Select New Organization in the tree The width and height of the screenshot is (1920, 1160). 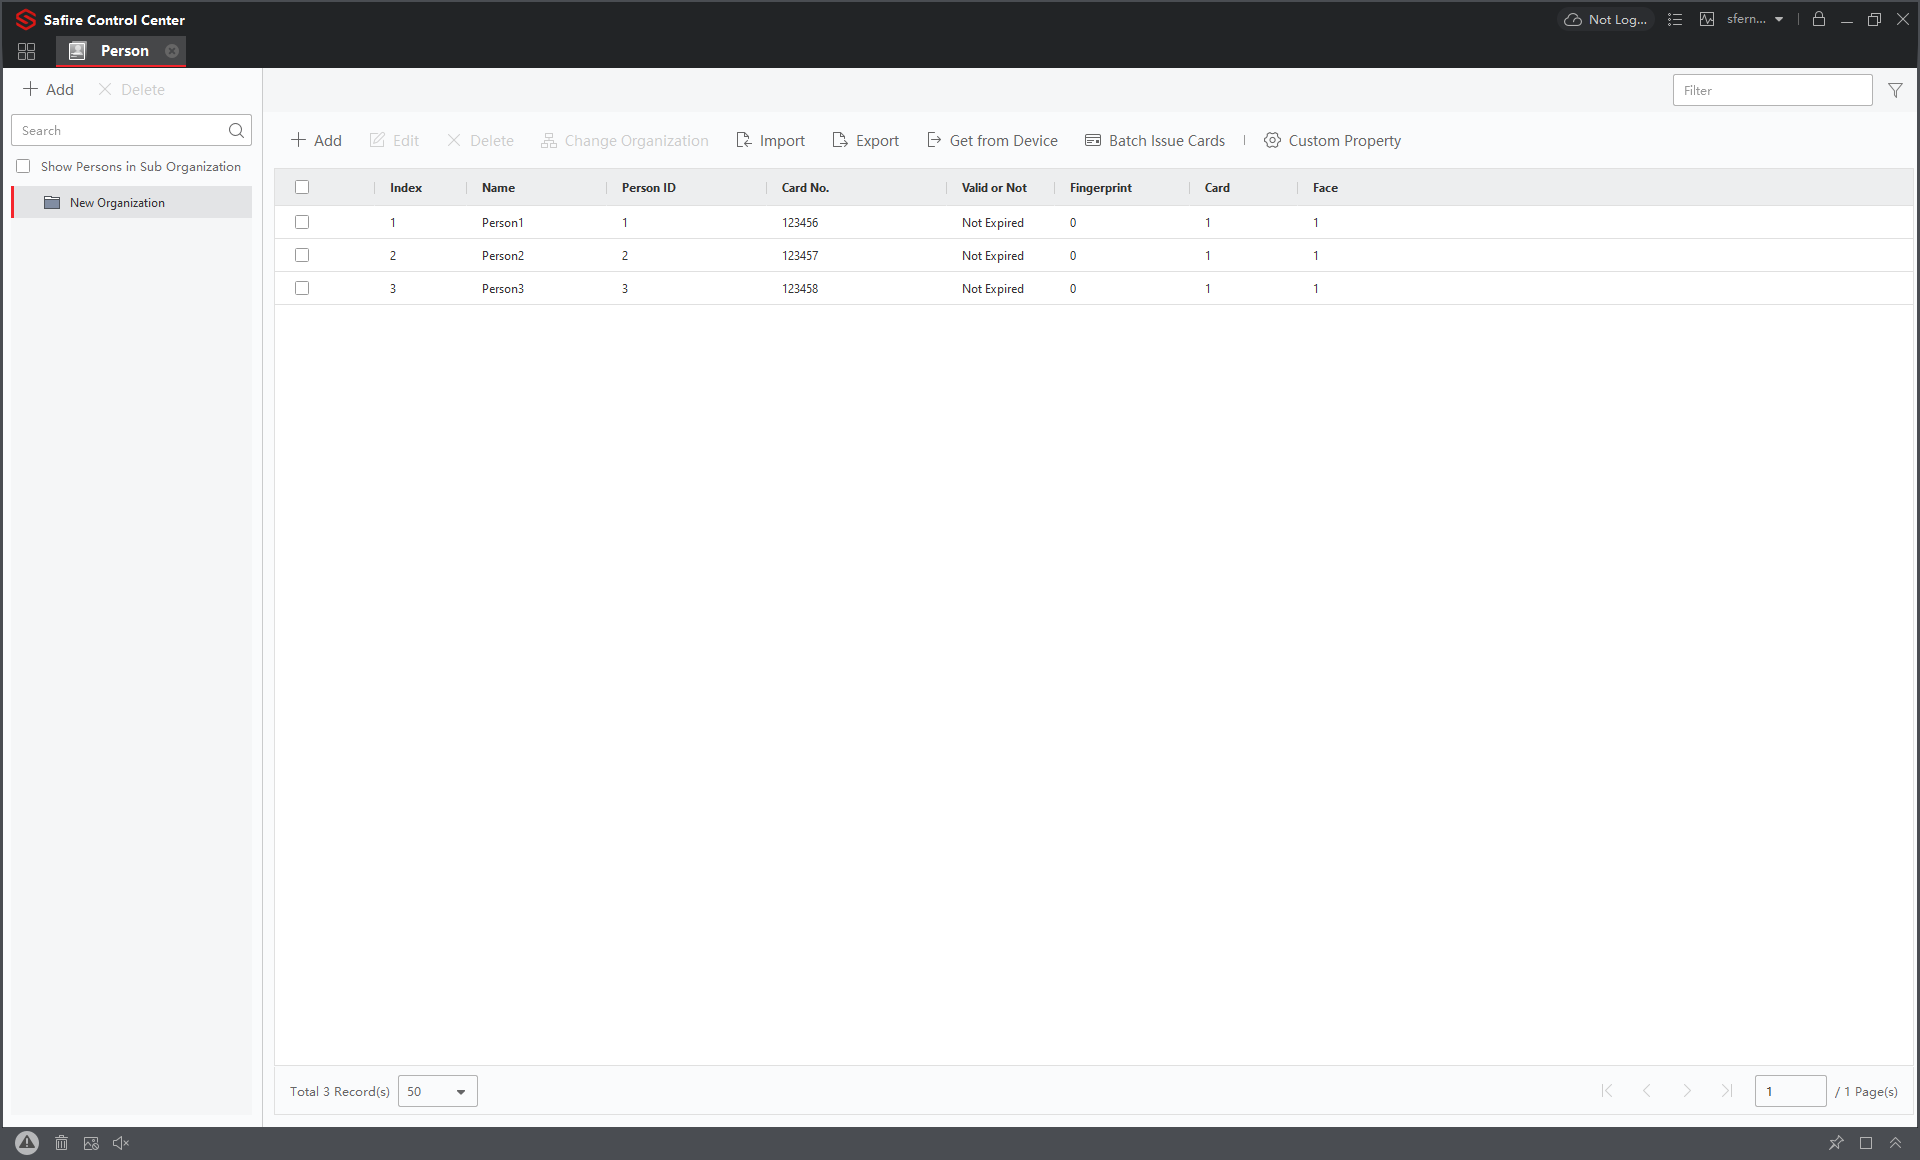click(x=132, y=202)
